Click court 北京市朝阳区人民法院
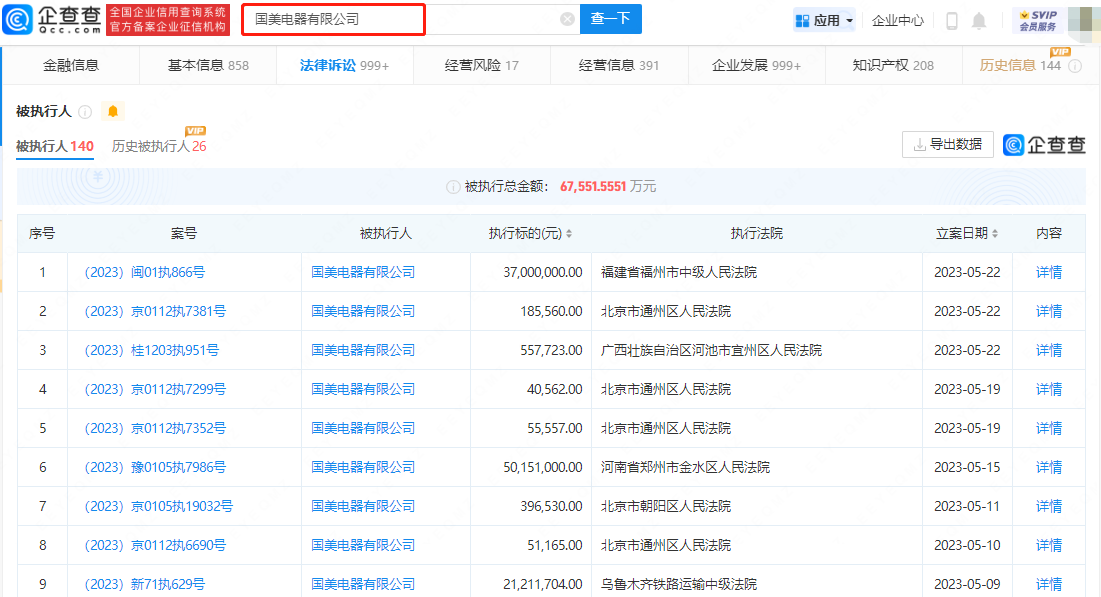This screenshot has height=597, width=1101. pyautogui.click(x=666, y=506)
